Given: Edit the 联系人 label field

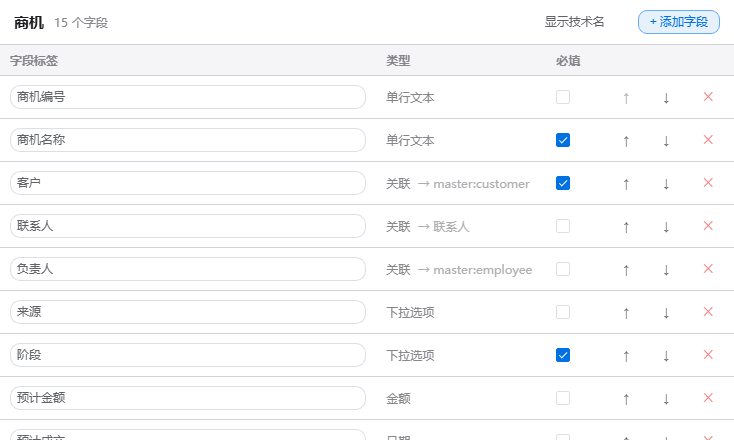Looking at the screenshot, I should pyautogui.click(x=188, y=226).
